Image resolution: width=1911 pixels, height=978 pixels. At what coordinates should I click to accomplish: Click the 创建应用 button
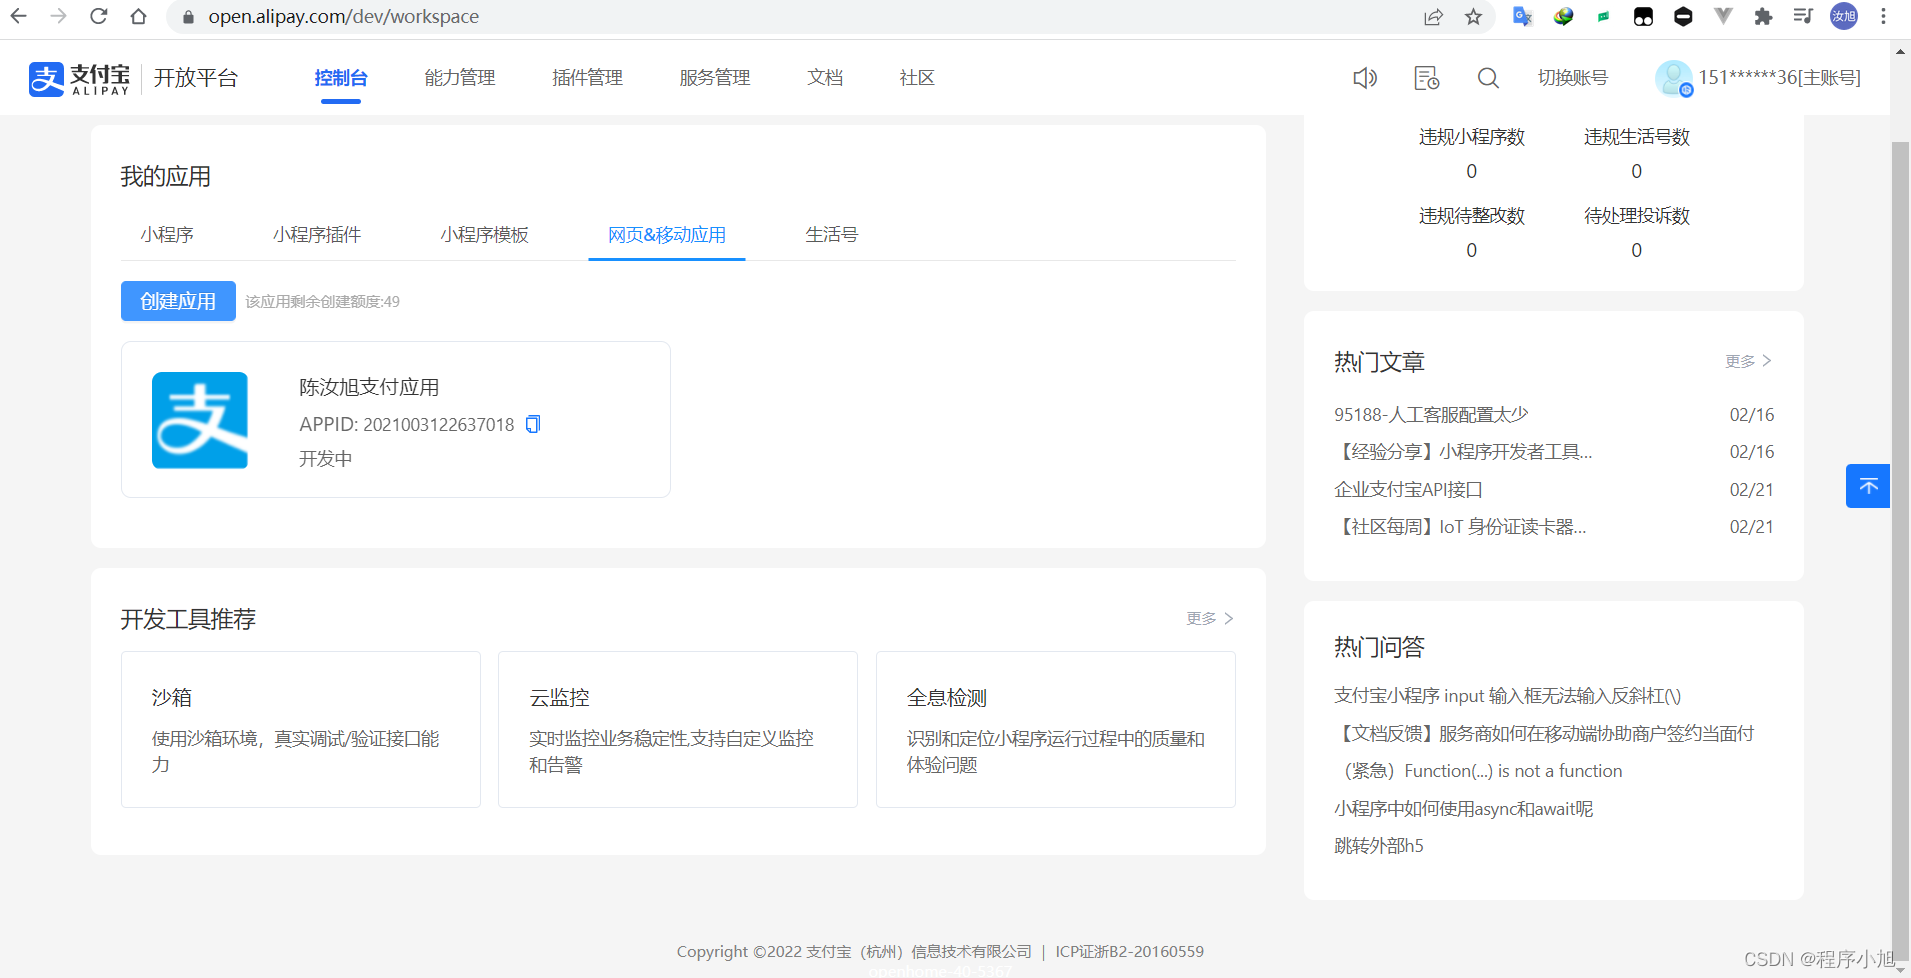pos(178,301)
